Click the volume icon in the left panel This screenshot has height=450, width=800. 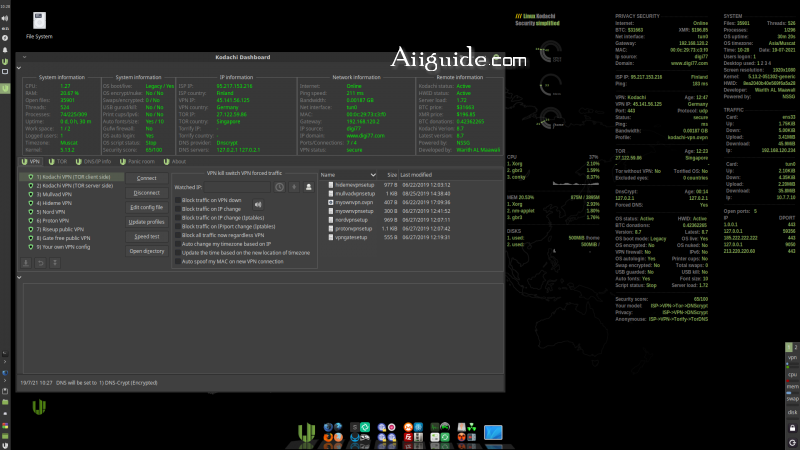pos(5,18)
